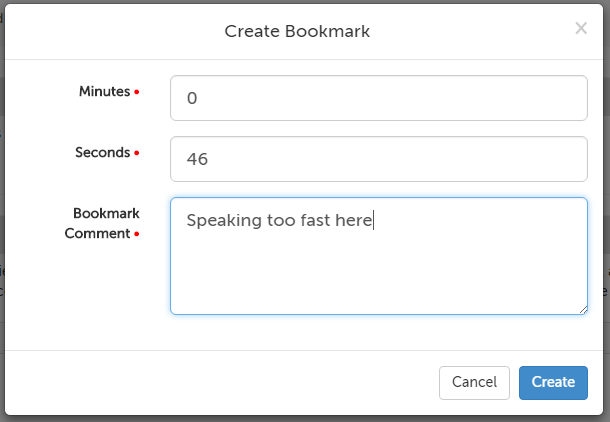Click the word "here" in the comment

click(x=355, y=221)
